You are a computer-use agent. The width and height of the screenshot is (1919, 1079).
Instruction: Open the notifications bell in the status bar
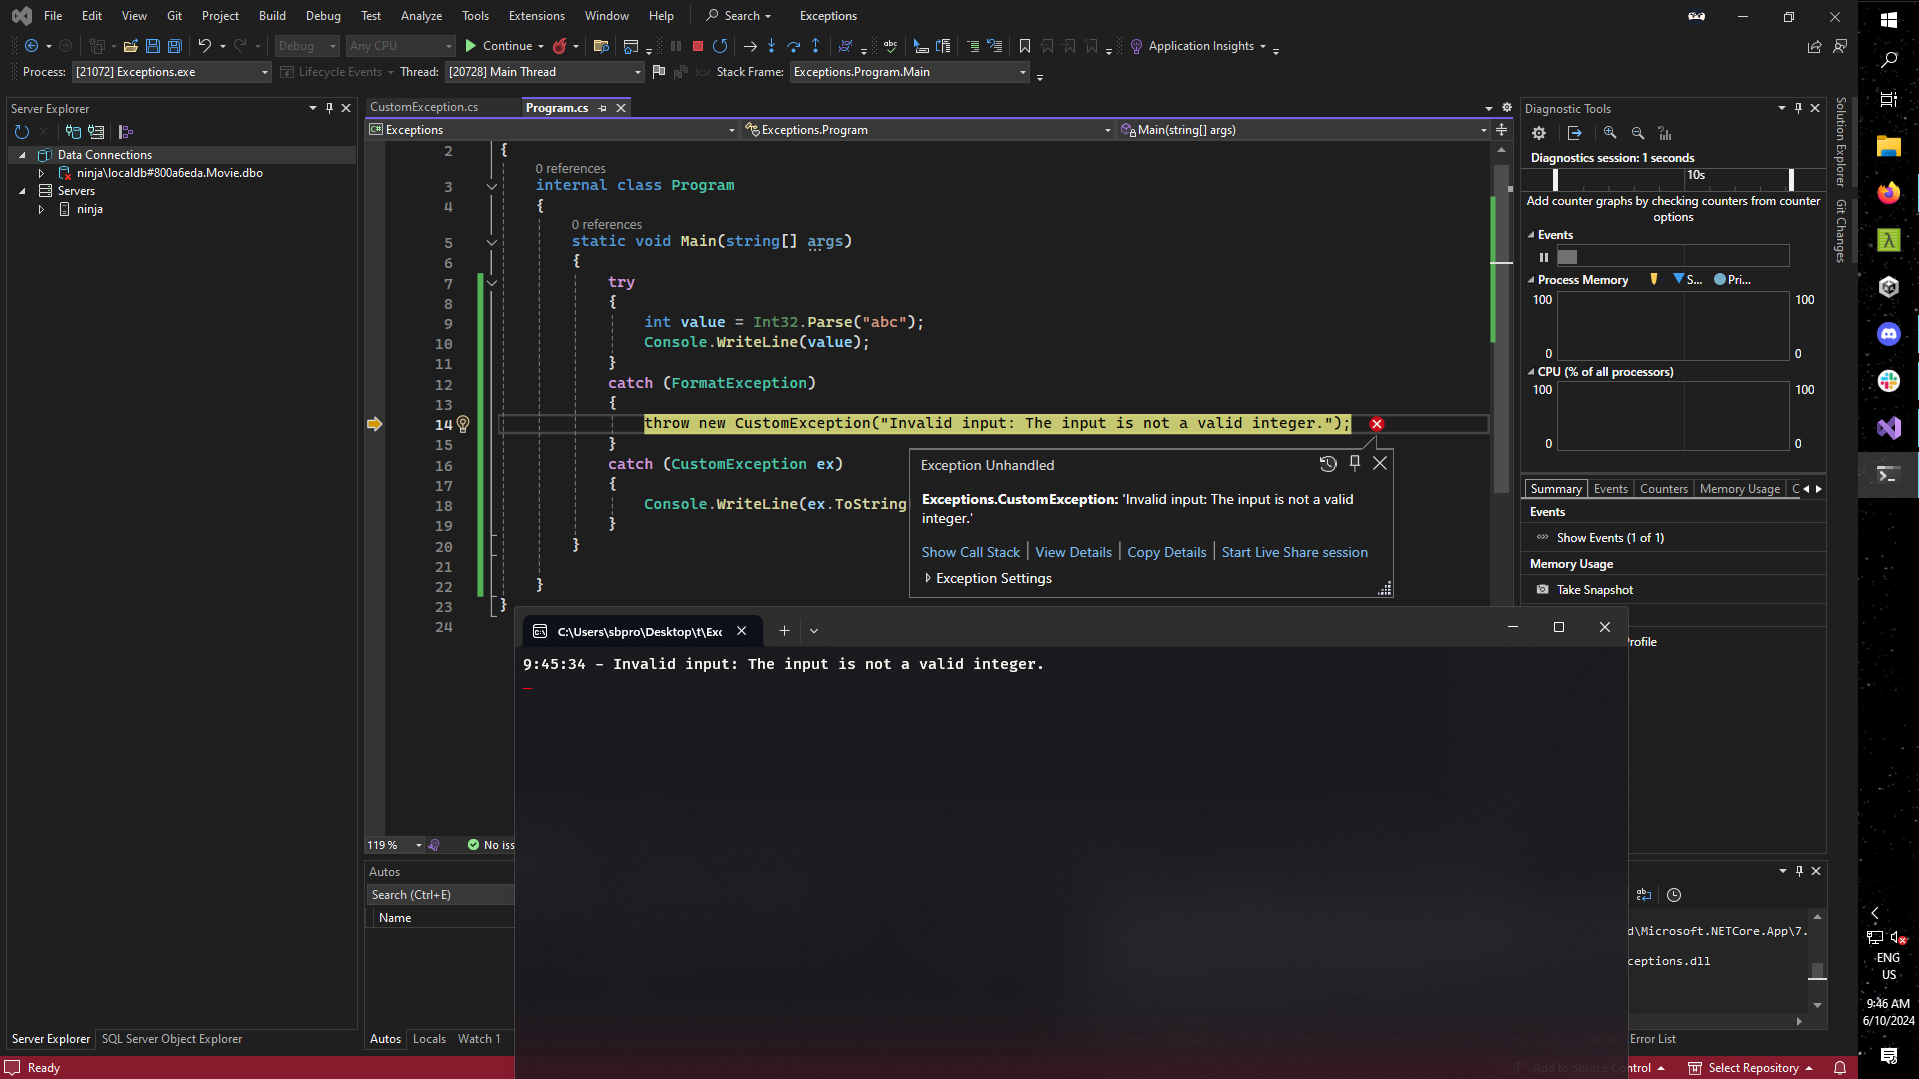coord(1840,1068)
